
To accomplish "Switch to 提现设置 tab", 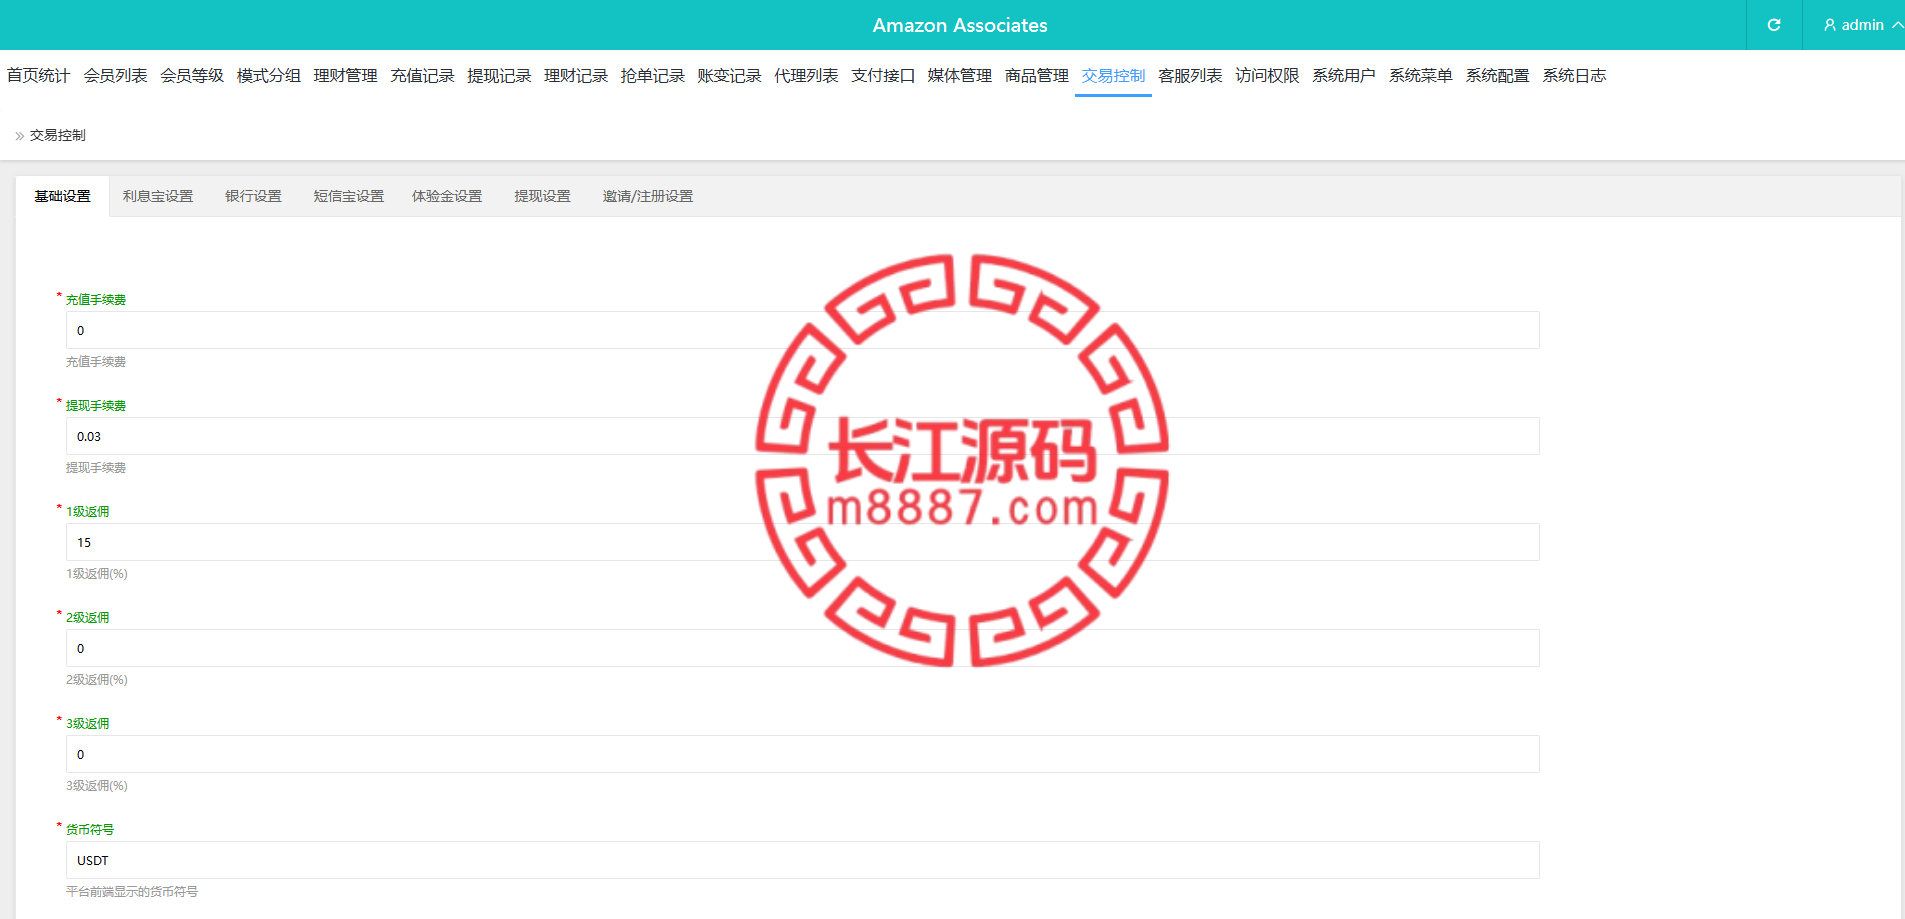I will (542, 196).
